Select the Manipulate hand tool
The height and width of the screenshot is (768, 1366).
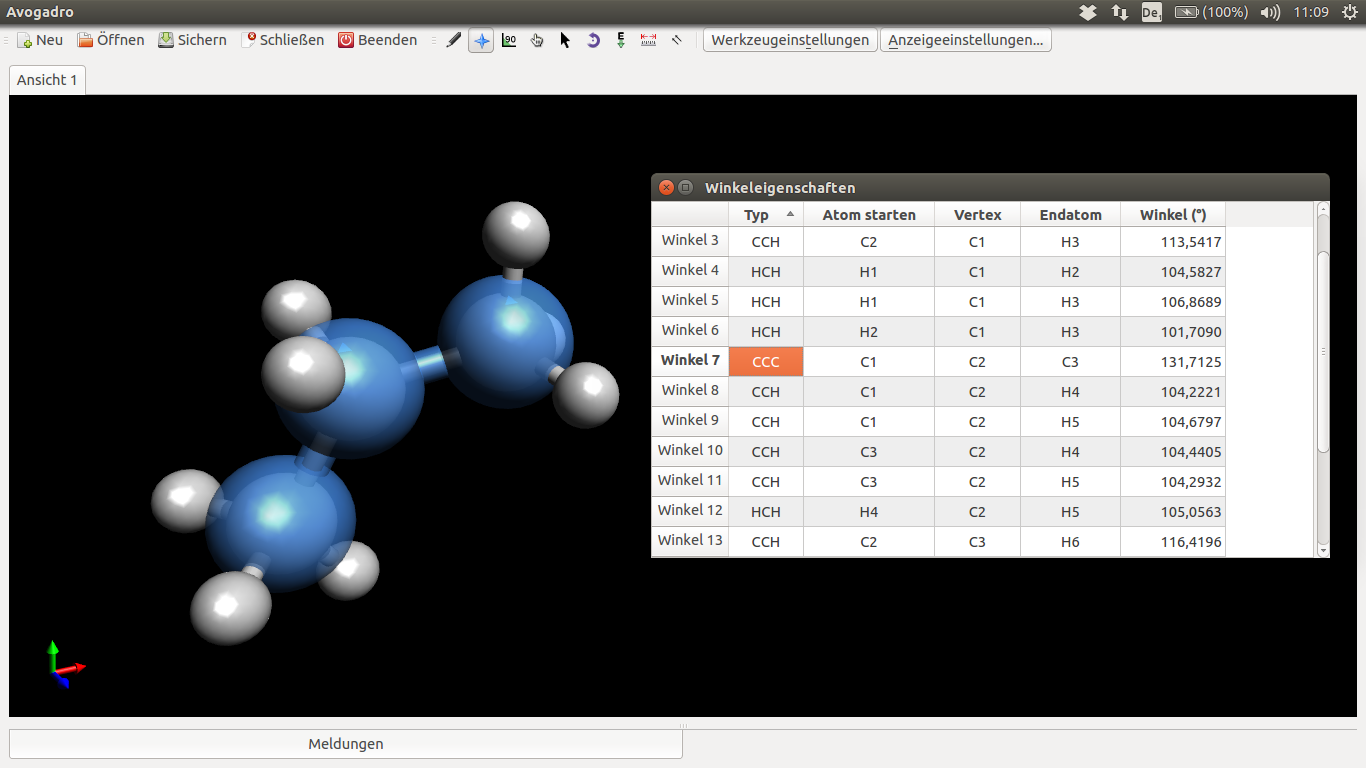pos(537,40)
